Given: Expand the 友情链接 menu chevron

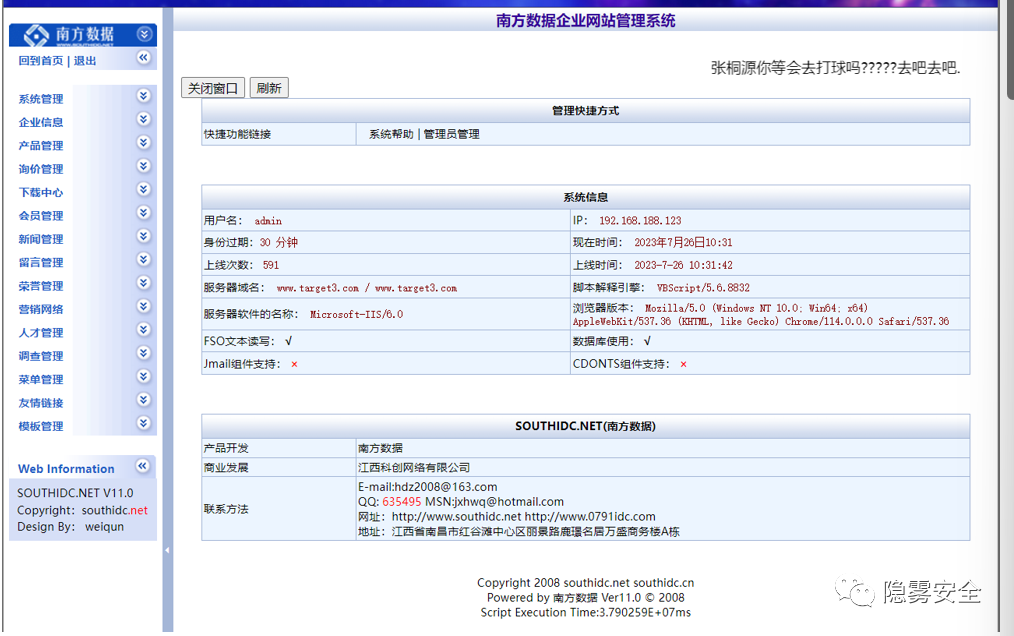Looking at the screenshot, I should [x=144, y=400].
